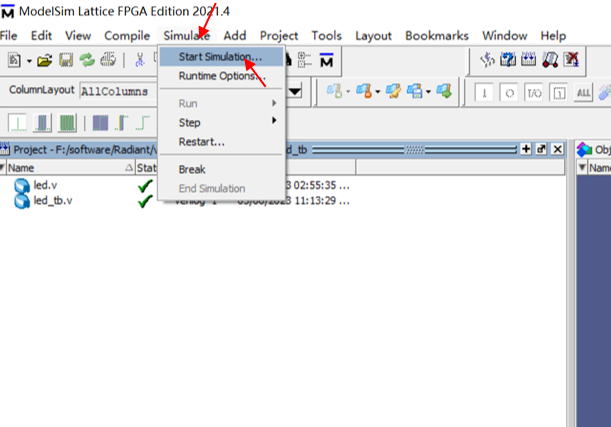Open the View menu
Viewport: 611px width, 427px height.
(x=78, y=36)
